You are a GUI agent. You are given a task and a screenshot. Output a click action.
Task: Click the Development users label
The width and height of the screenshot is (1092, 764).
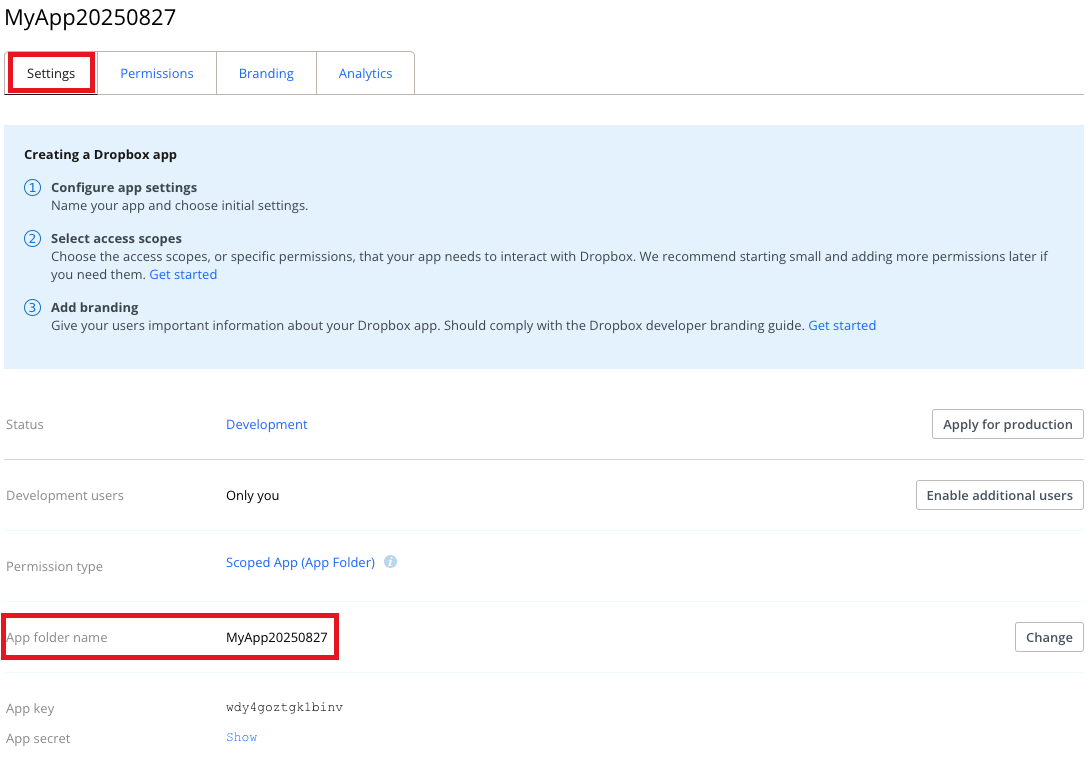pos(65,495)
